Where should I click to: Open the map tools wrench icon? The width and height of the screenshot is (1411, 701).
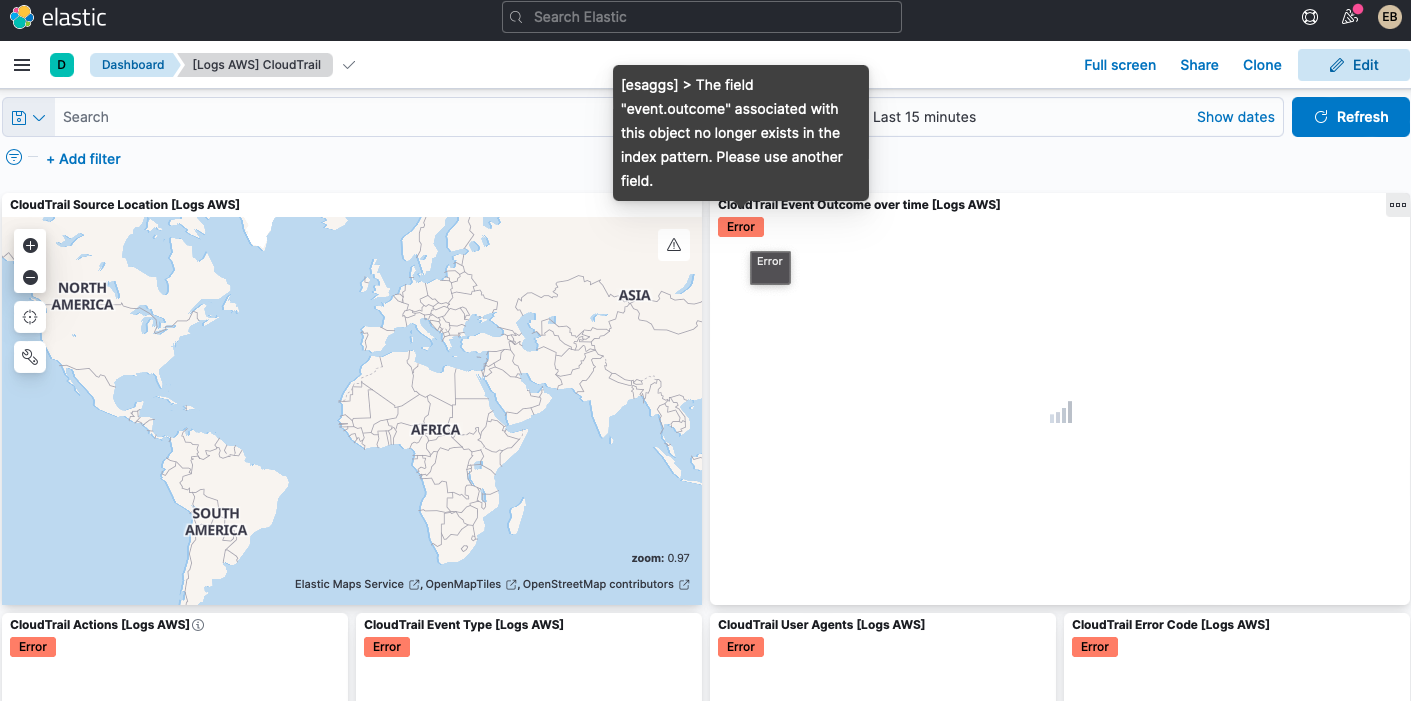click(30, 357)
